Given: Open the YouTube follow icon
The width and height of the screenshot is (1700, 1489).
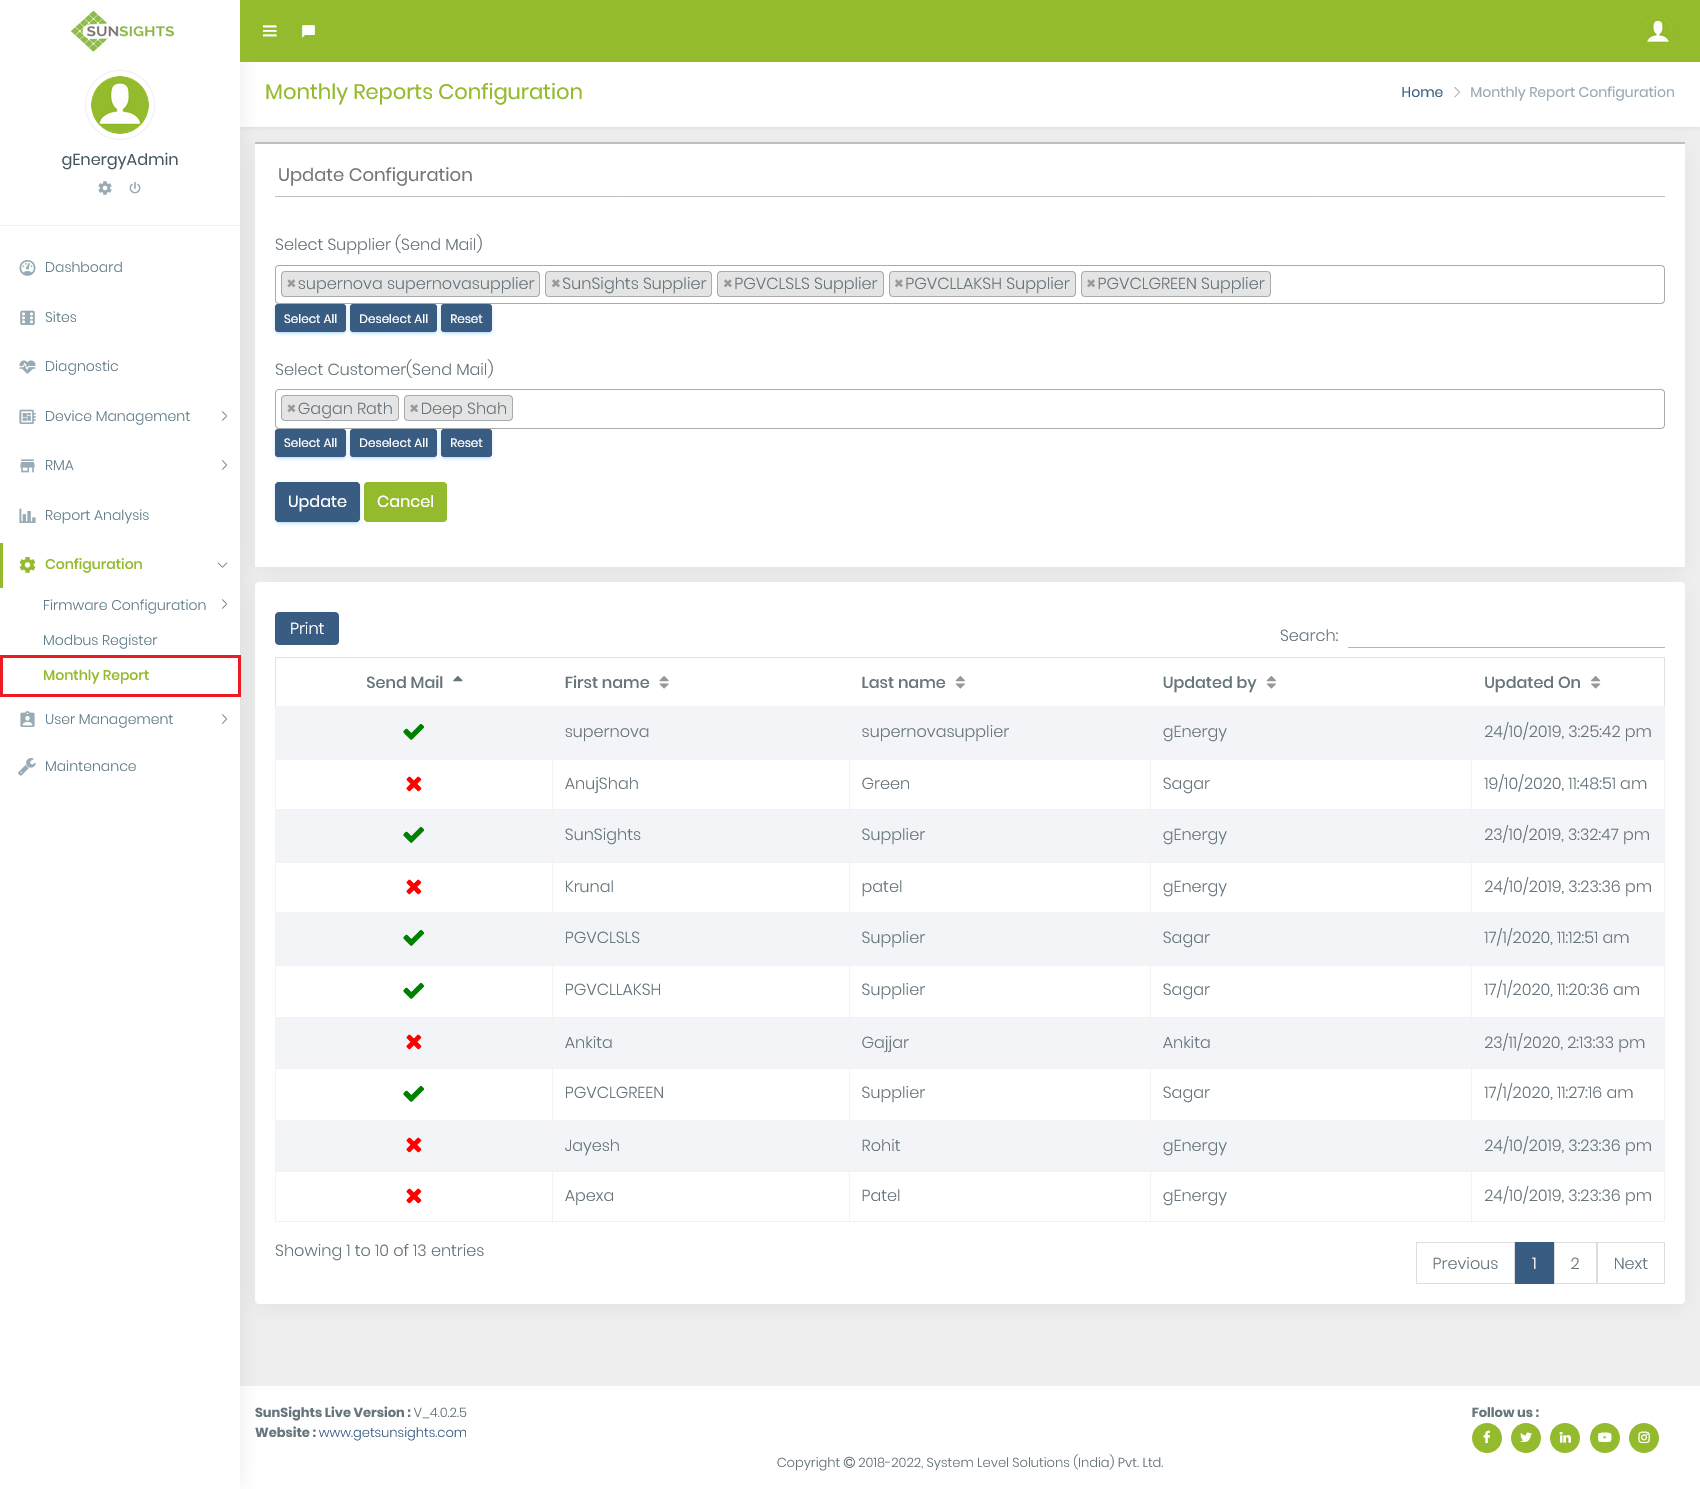Looking at the screenshot, I should coord(1604,1438).
